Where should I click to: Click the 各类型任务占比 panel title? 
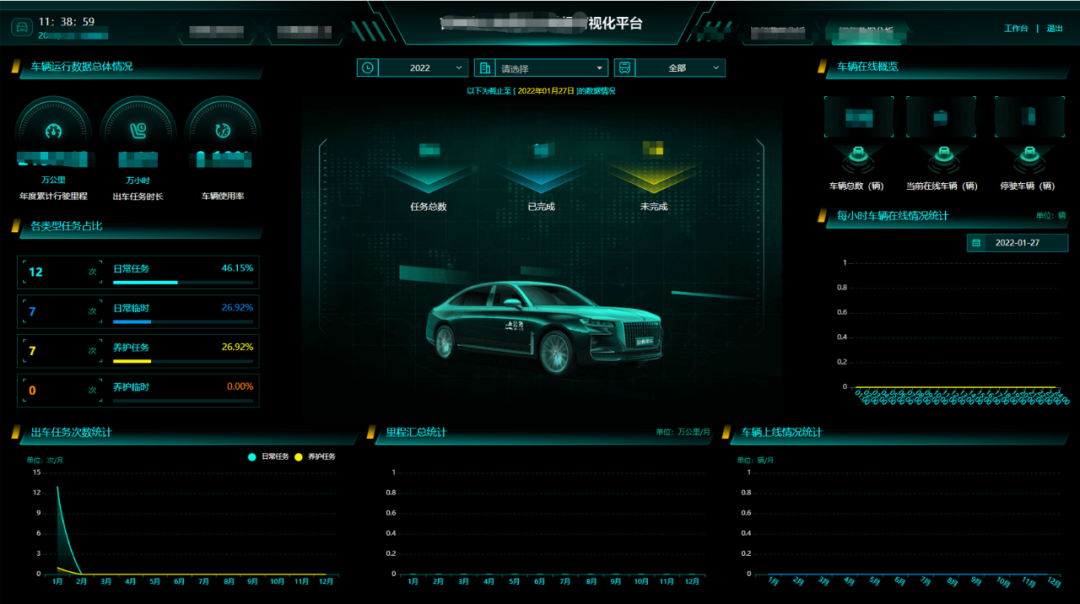point(66,226)
